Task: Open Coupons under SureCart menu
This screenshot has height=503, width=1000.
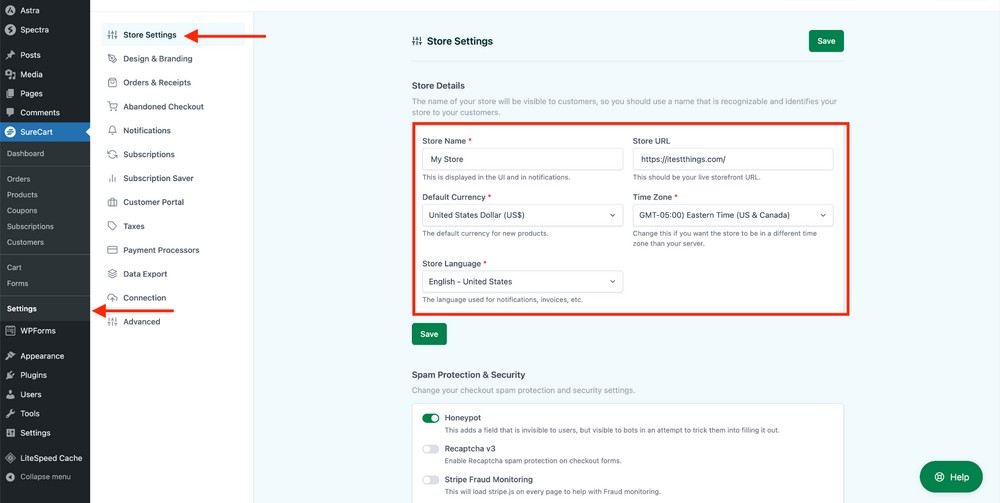Action: coord(22,210)
